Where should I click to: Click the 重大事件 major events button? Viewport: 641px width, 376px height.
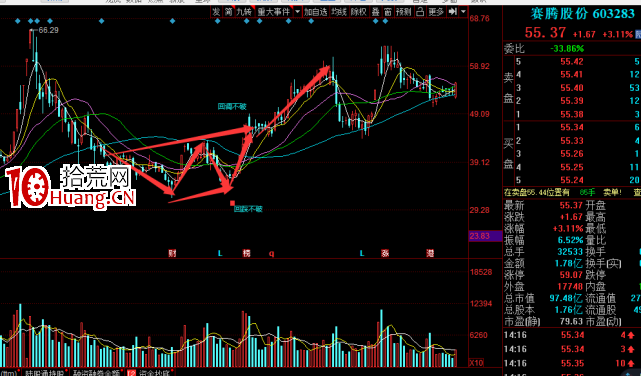point(273,12)
